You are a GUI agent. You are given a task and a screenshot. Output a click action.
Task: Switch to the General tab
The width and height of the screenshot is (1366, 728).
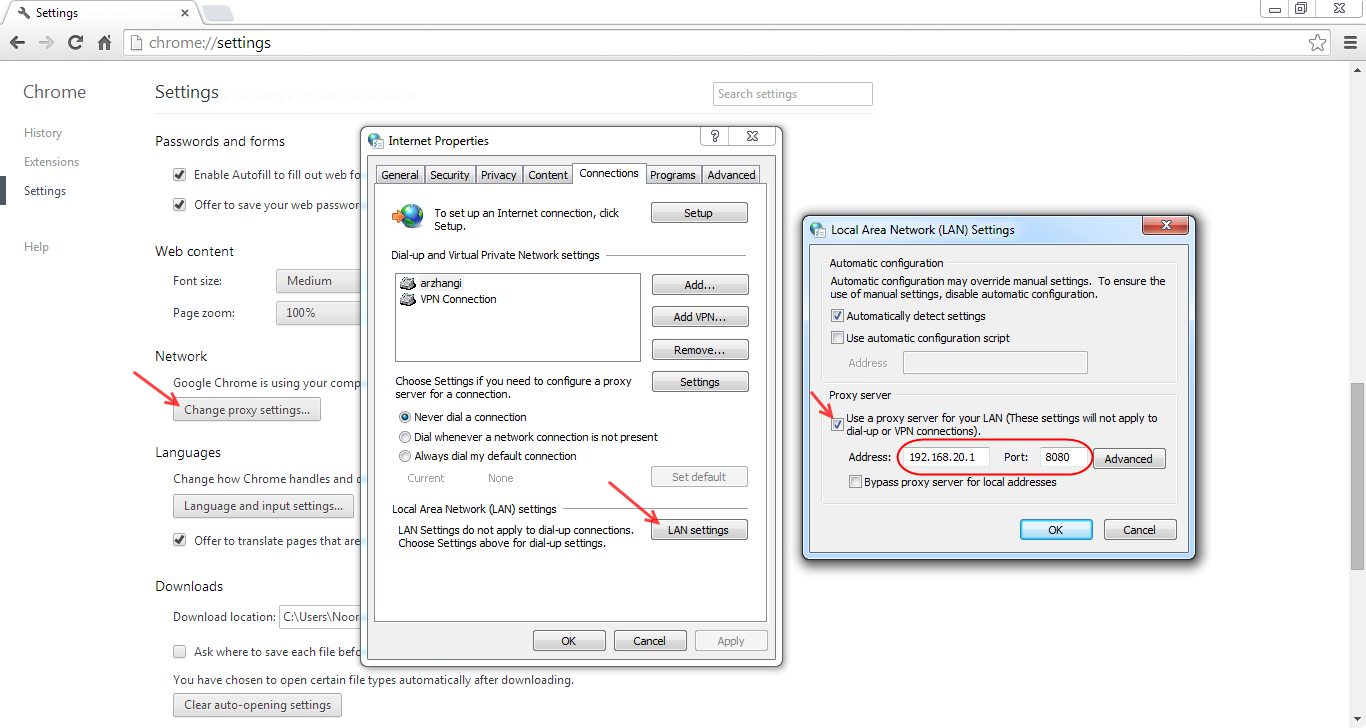pyautogui.click(x=400, y=175)
